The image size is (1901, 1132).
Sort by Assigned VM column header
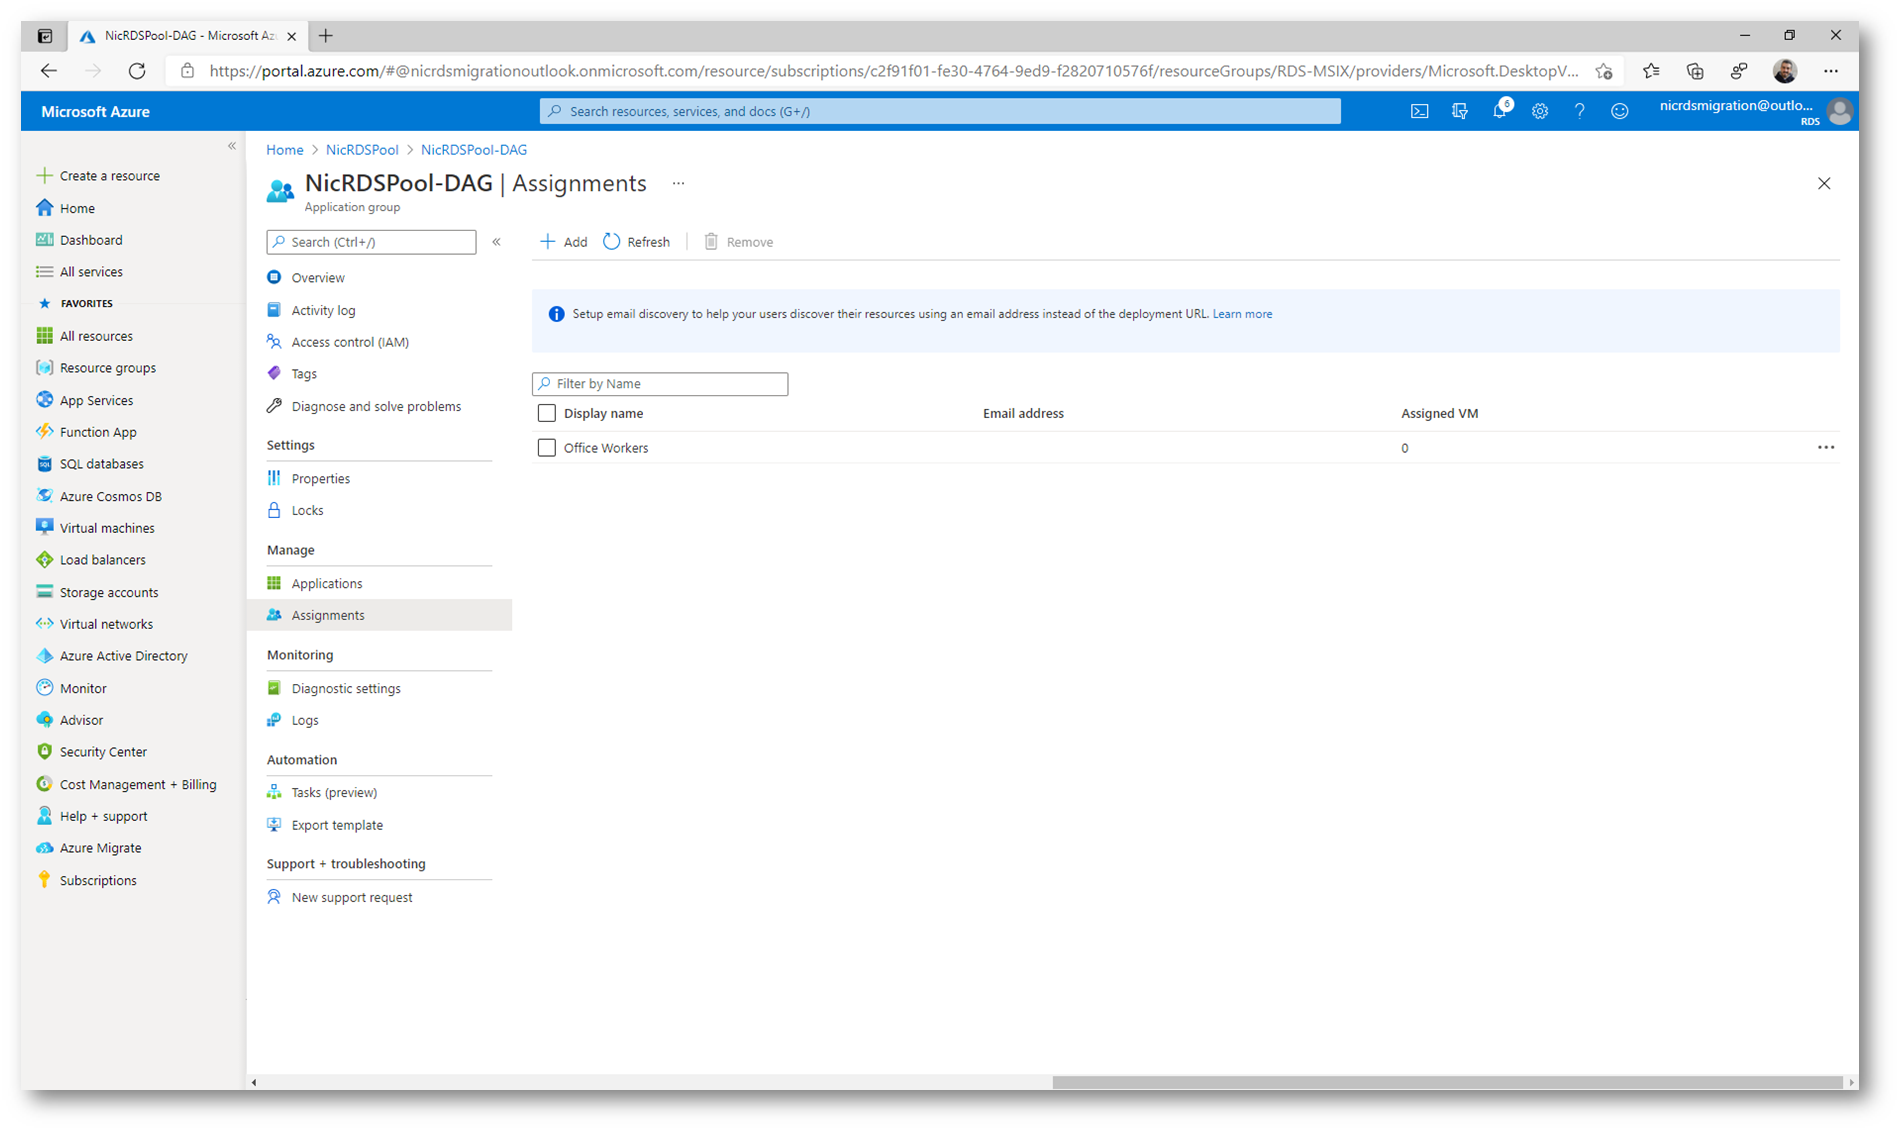point(1439,413)
